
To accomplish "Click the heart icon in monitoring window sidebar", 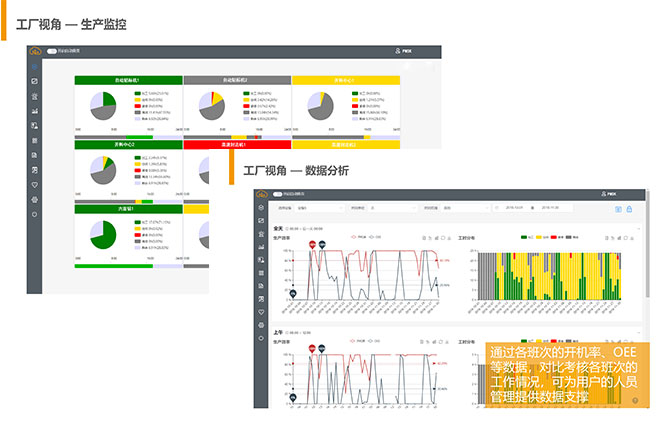I will click(35, 185).
